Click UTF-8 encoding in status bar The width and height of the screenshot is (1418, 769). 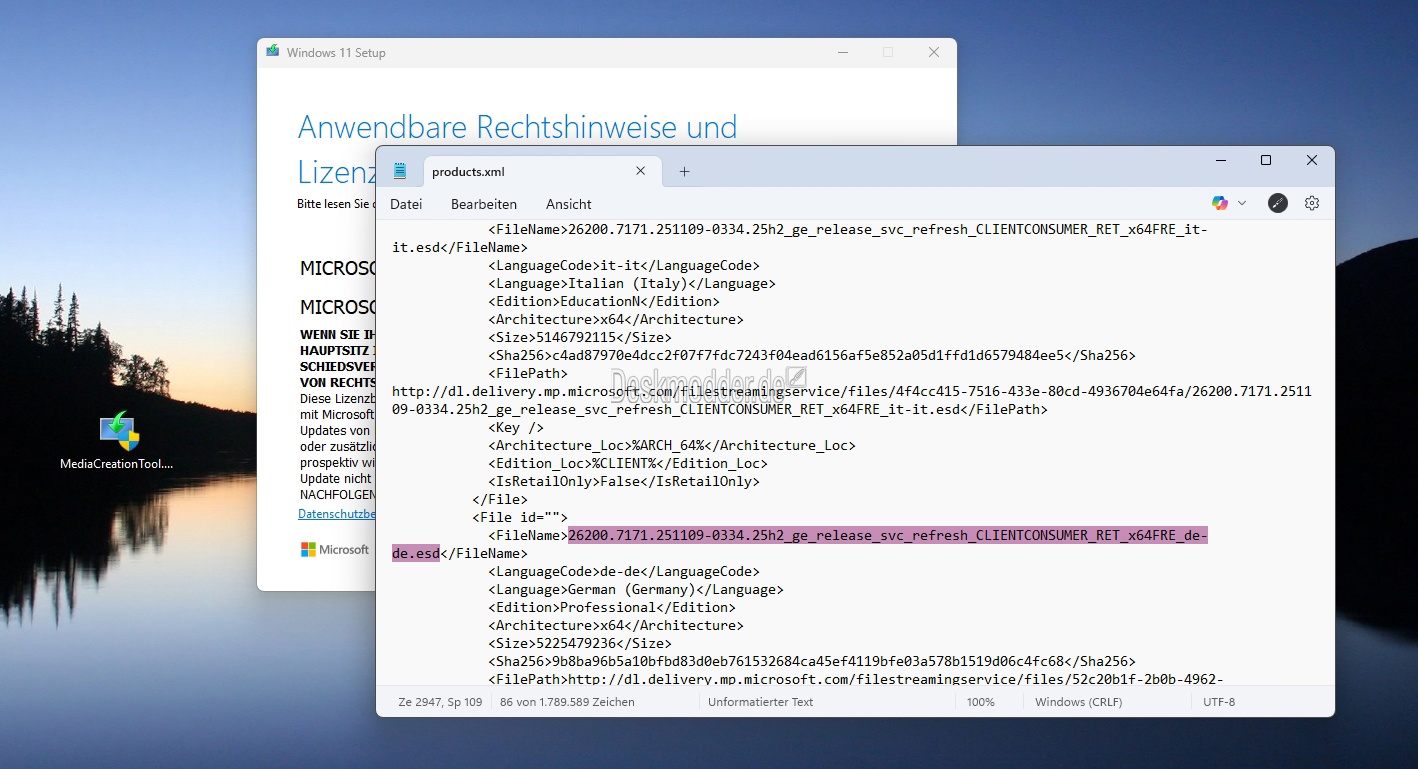pyautogui.click(x=1219, y=702)
